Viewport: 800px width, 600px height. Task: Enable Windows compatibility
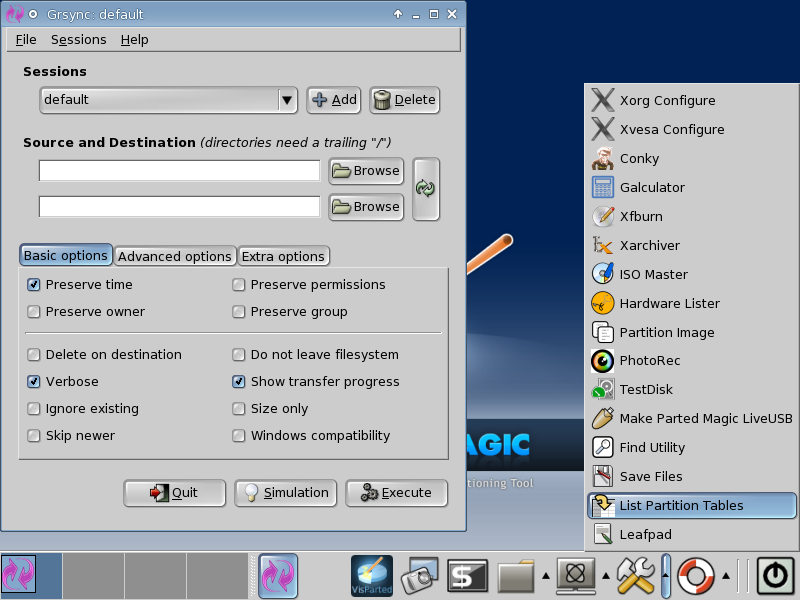coord(238,436)
